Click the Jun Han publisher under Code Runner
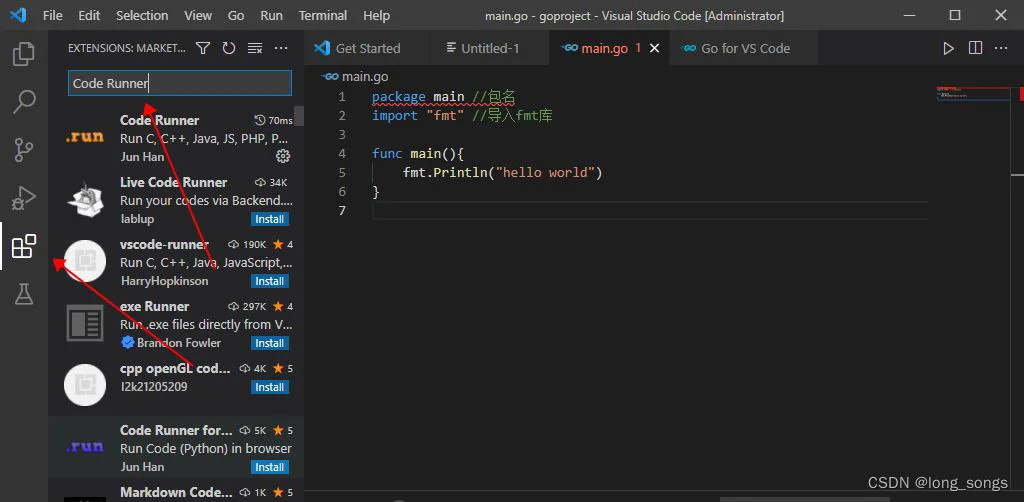The width and height of the screenshot is (1024, 502). click(142, 157)
